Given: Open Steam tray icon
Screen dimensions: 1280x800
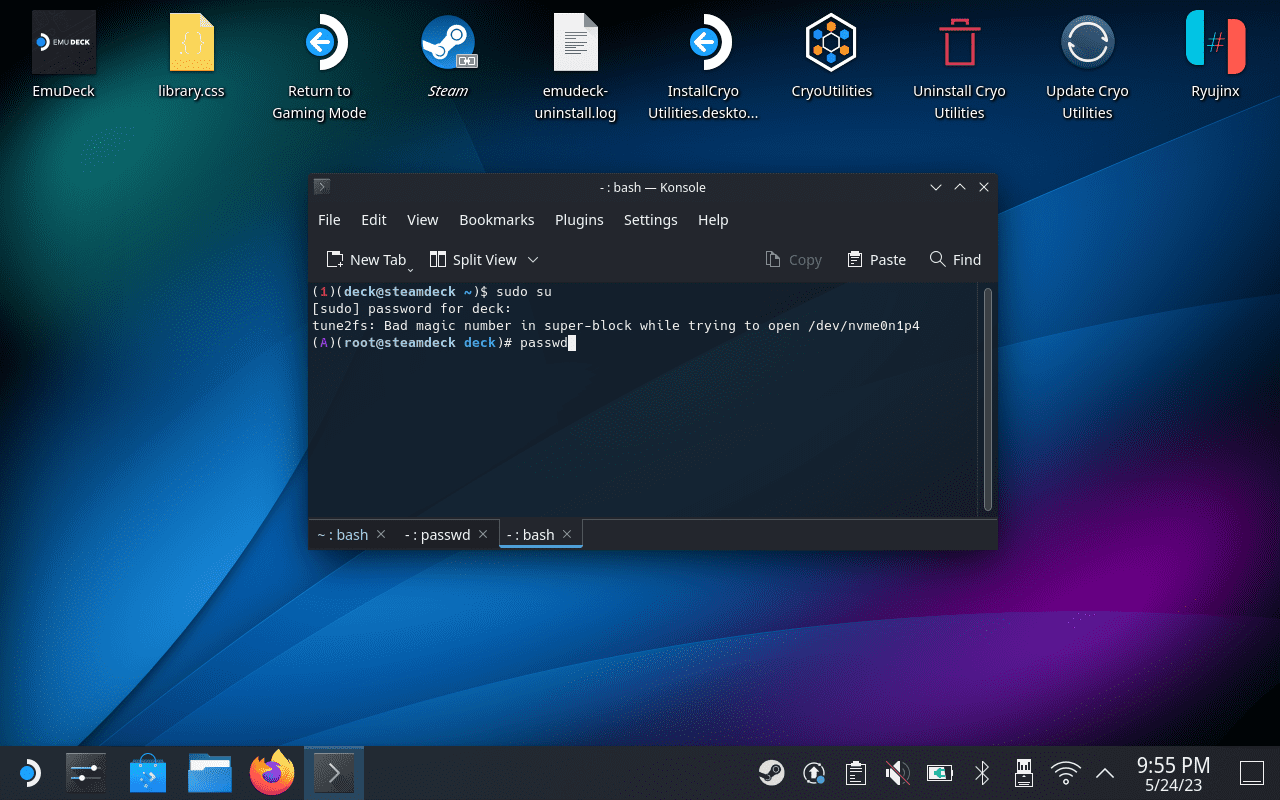Looking at the screenshot, I should click(771, 772).
